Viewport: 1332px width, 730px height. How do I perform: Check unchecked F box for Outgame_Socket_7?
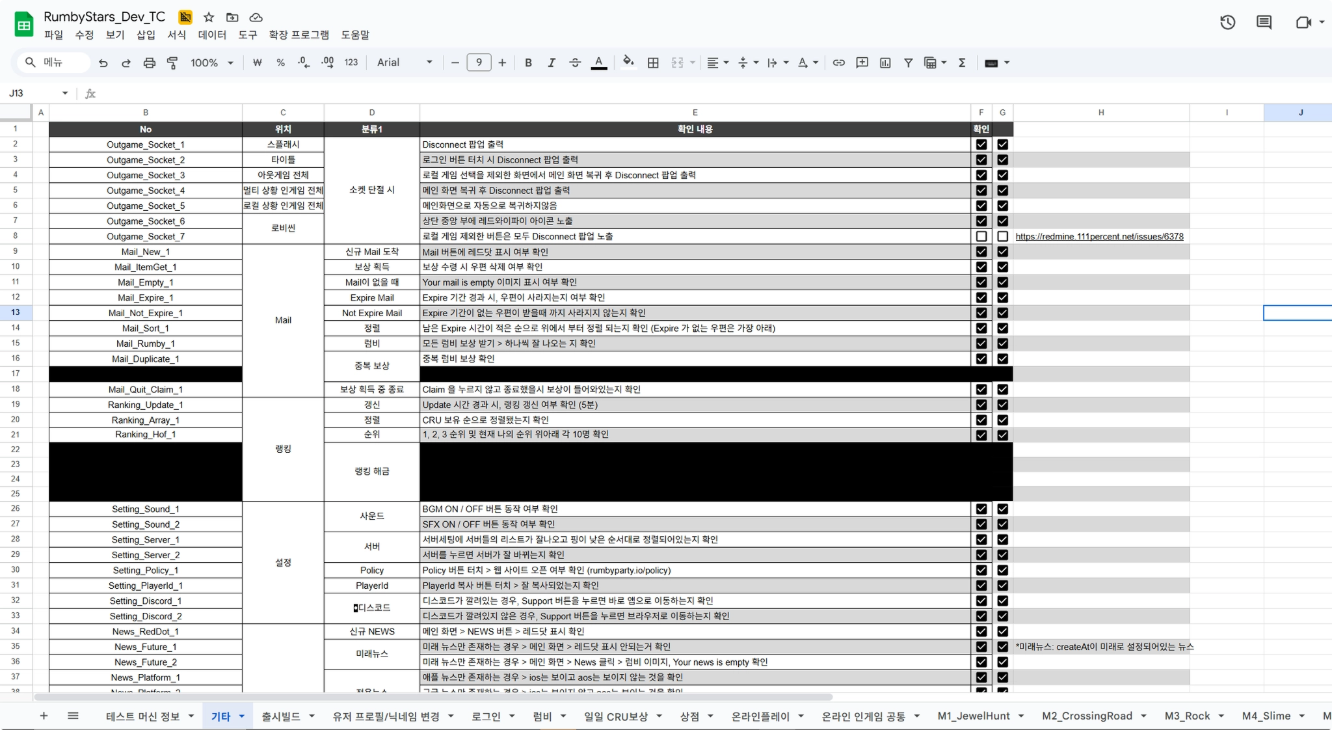tap(981, 236)
